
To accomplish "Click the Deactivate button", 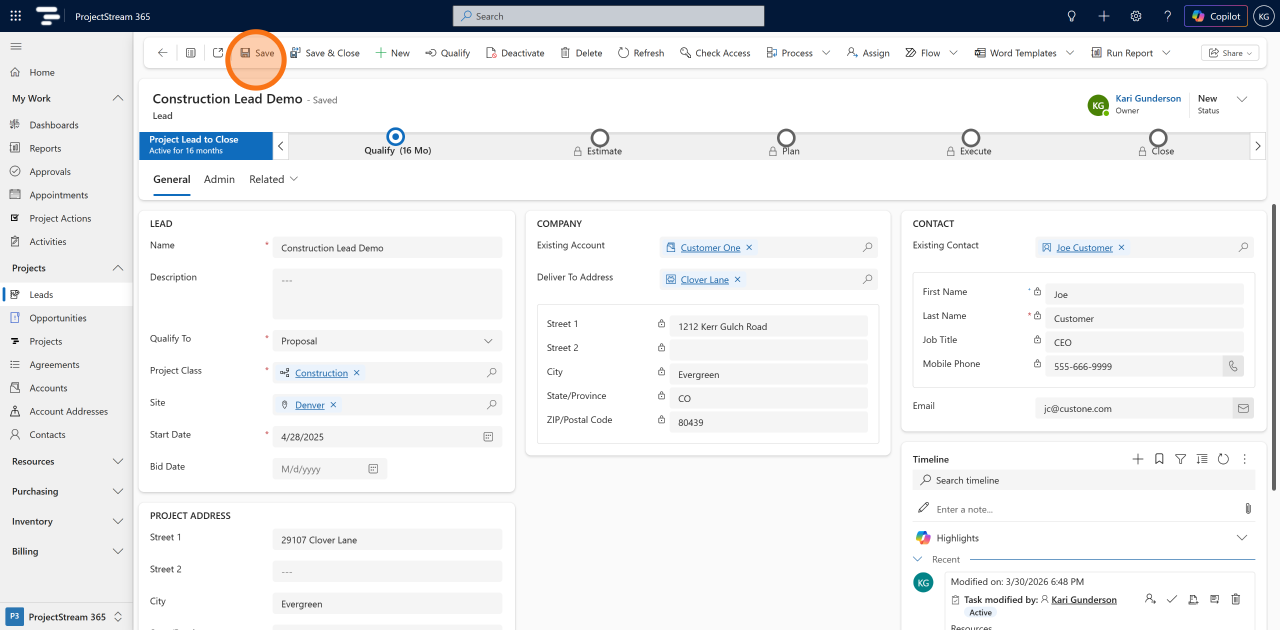I will [x=515, y=53].
